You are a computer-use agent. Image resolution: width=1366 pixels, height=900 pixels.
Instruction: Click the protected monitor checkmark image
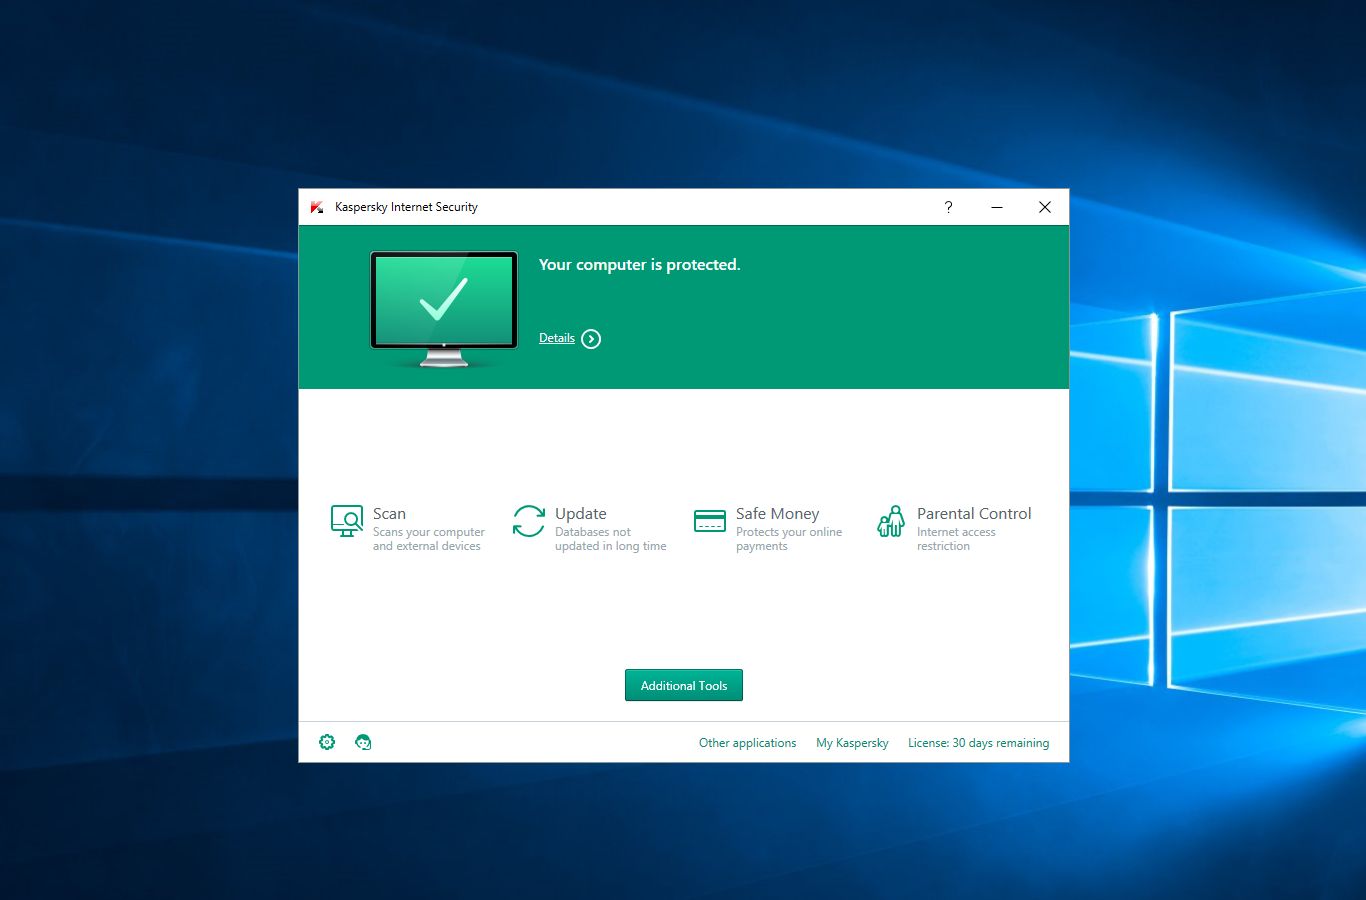[x=444, y=308]
